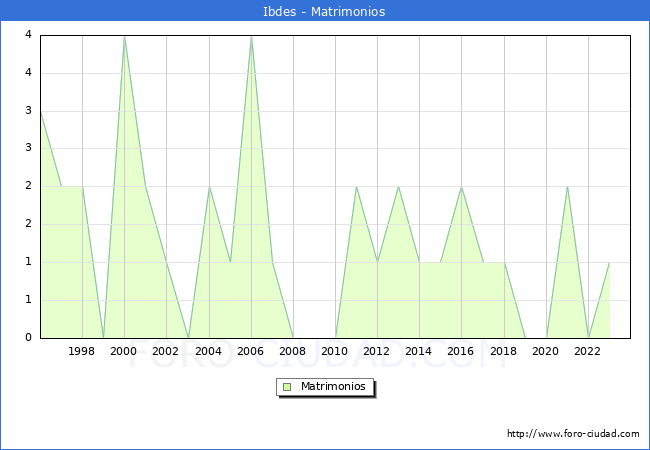Image resolution: width=650 pixels, height=450 pixels.
Task: Select the 1998 x-axis label
Action: click(82, 351)
